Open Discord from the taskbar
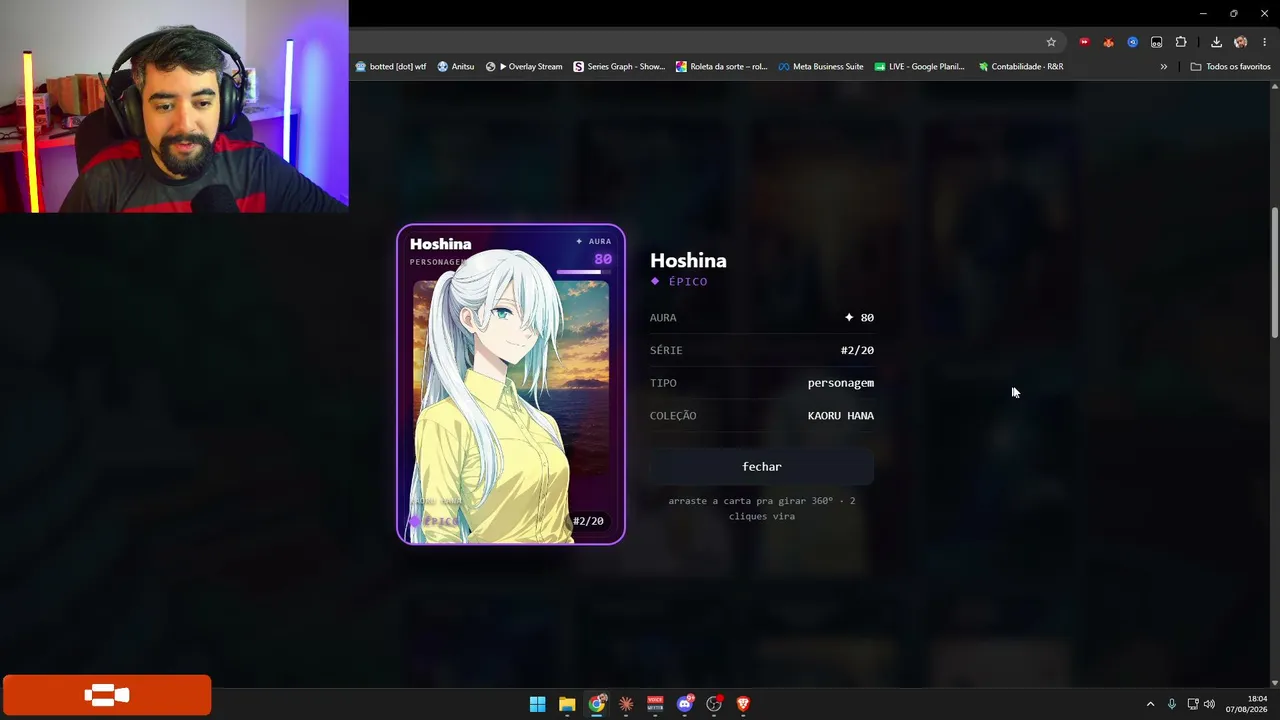The height and width of the screenshot is (720, 1280). click(x=685, y=704)
